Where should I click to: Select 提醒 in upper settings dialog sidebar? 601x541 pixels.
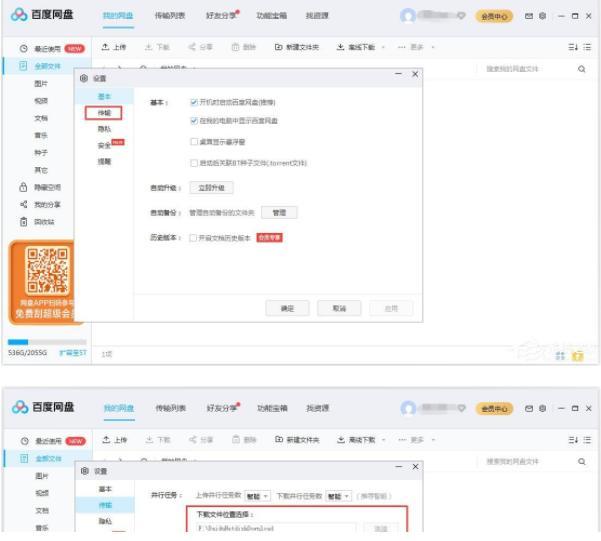coord(104,161)
